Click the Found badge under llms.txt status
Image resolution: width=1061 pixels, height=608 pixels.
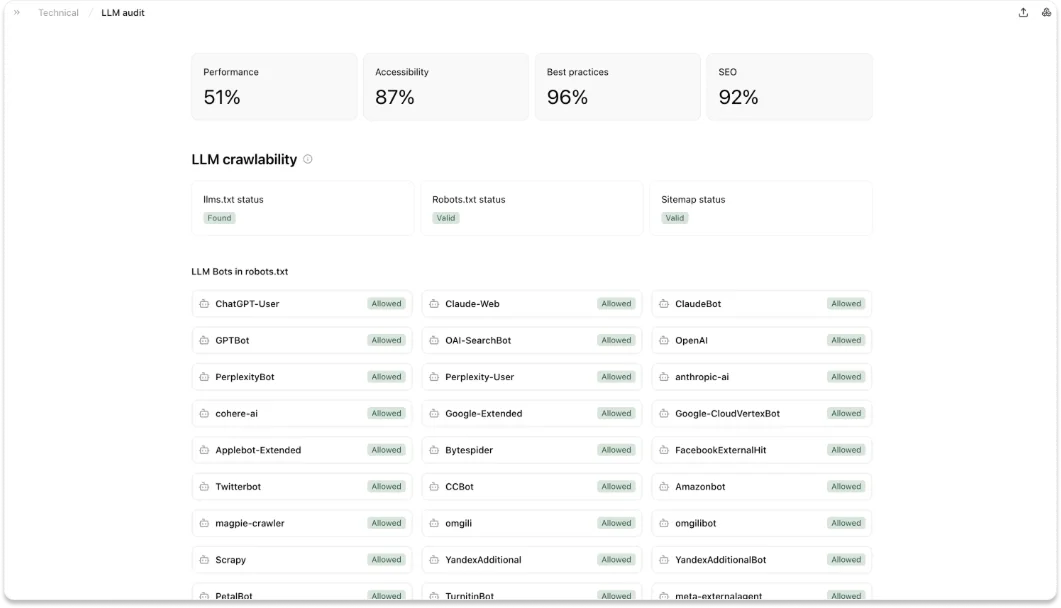(x=219, y=218)
